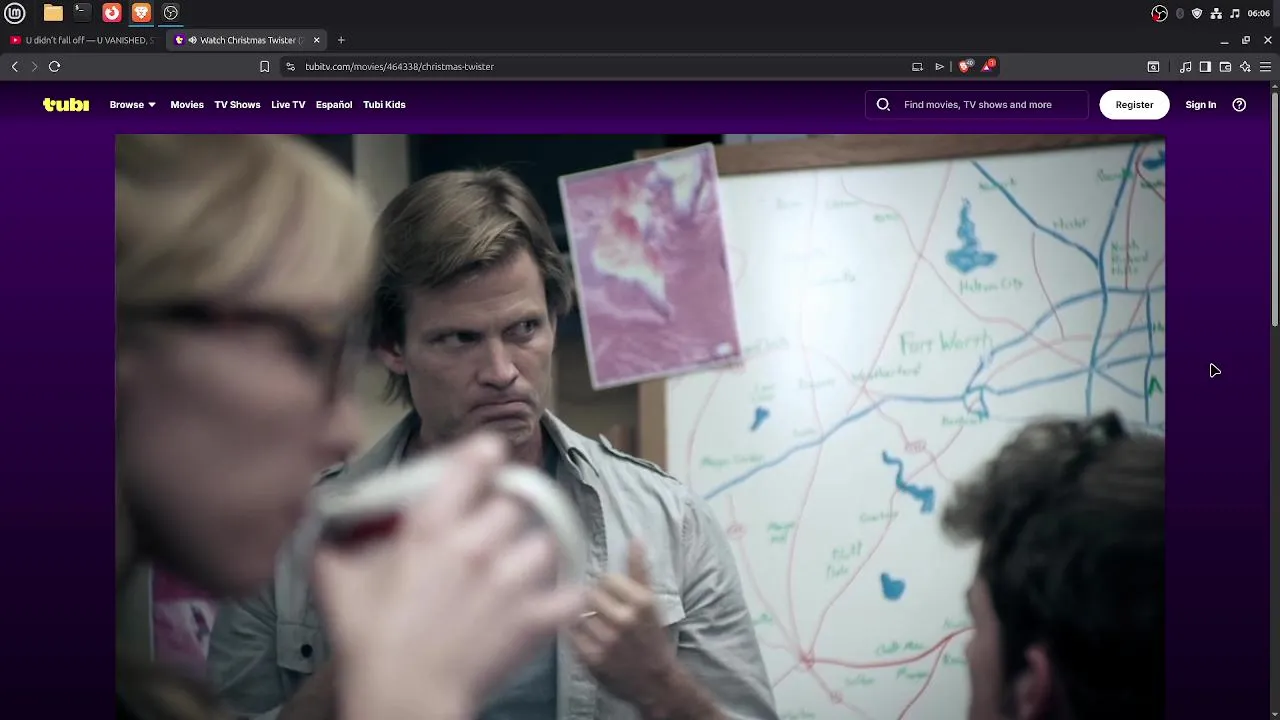Open the terminal from the panel

click(82, 13)
